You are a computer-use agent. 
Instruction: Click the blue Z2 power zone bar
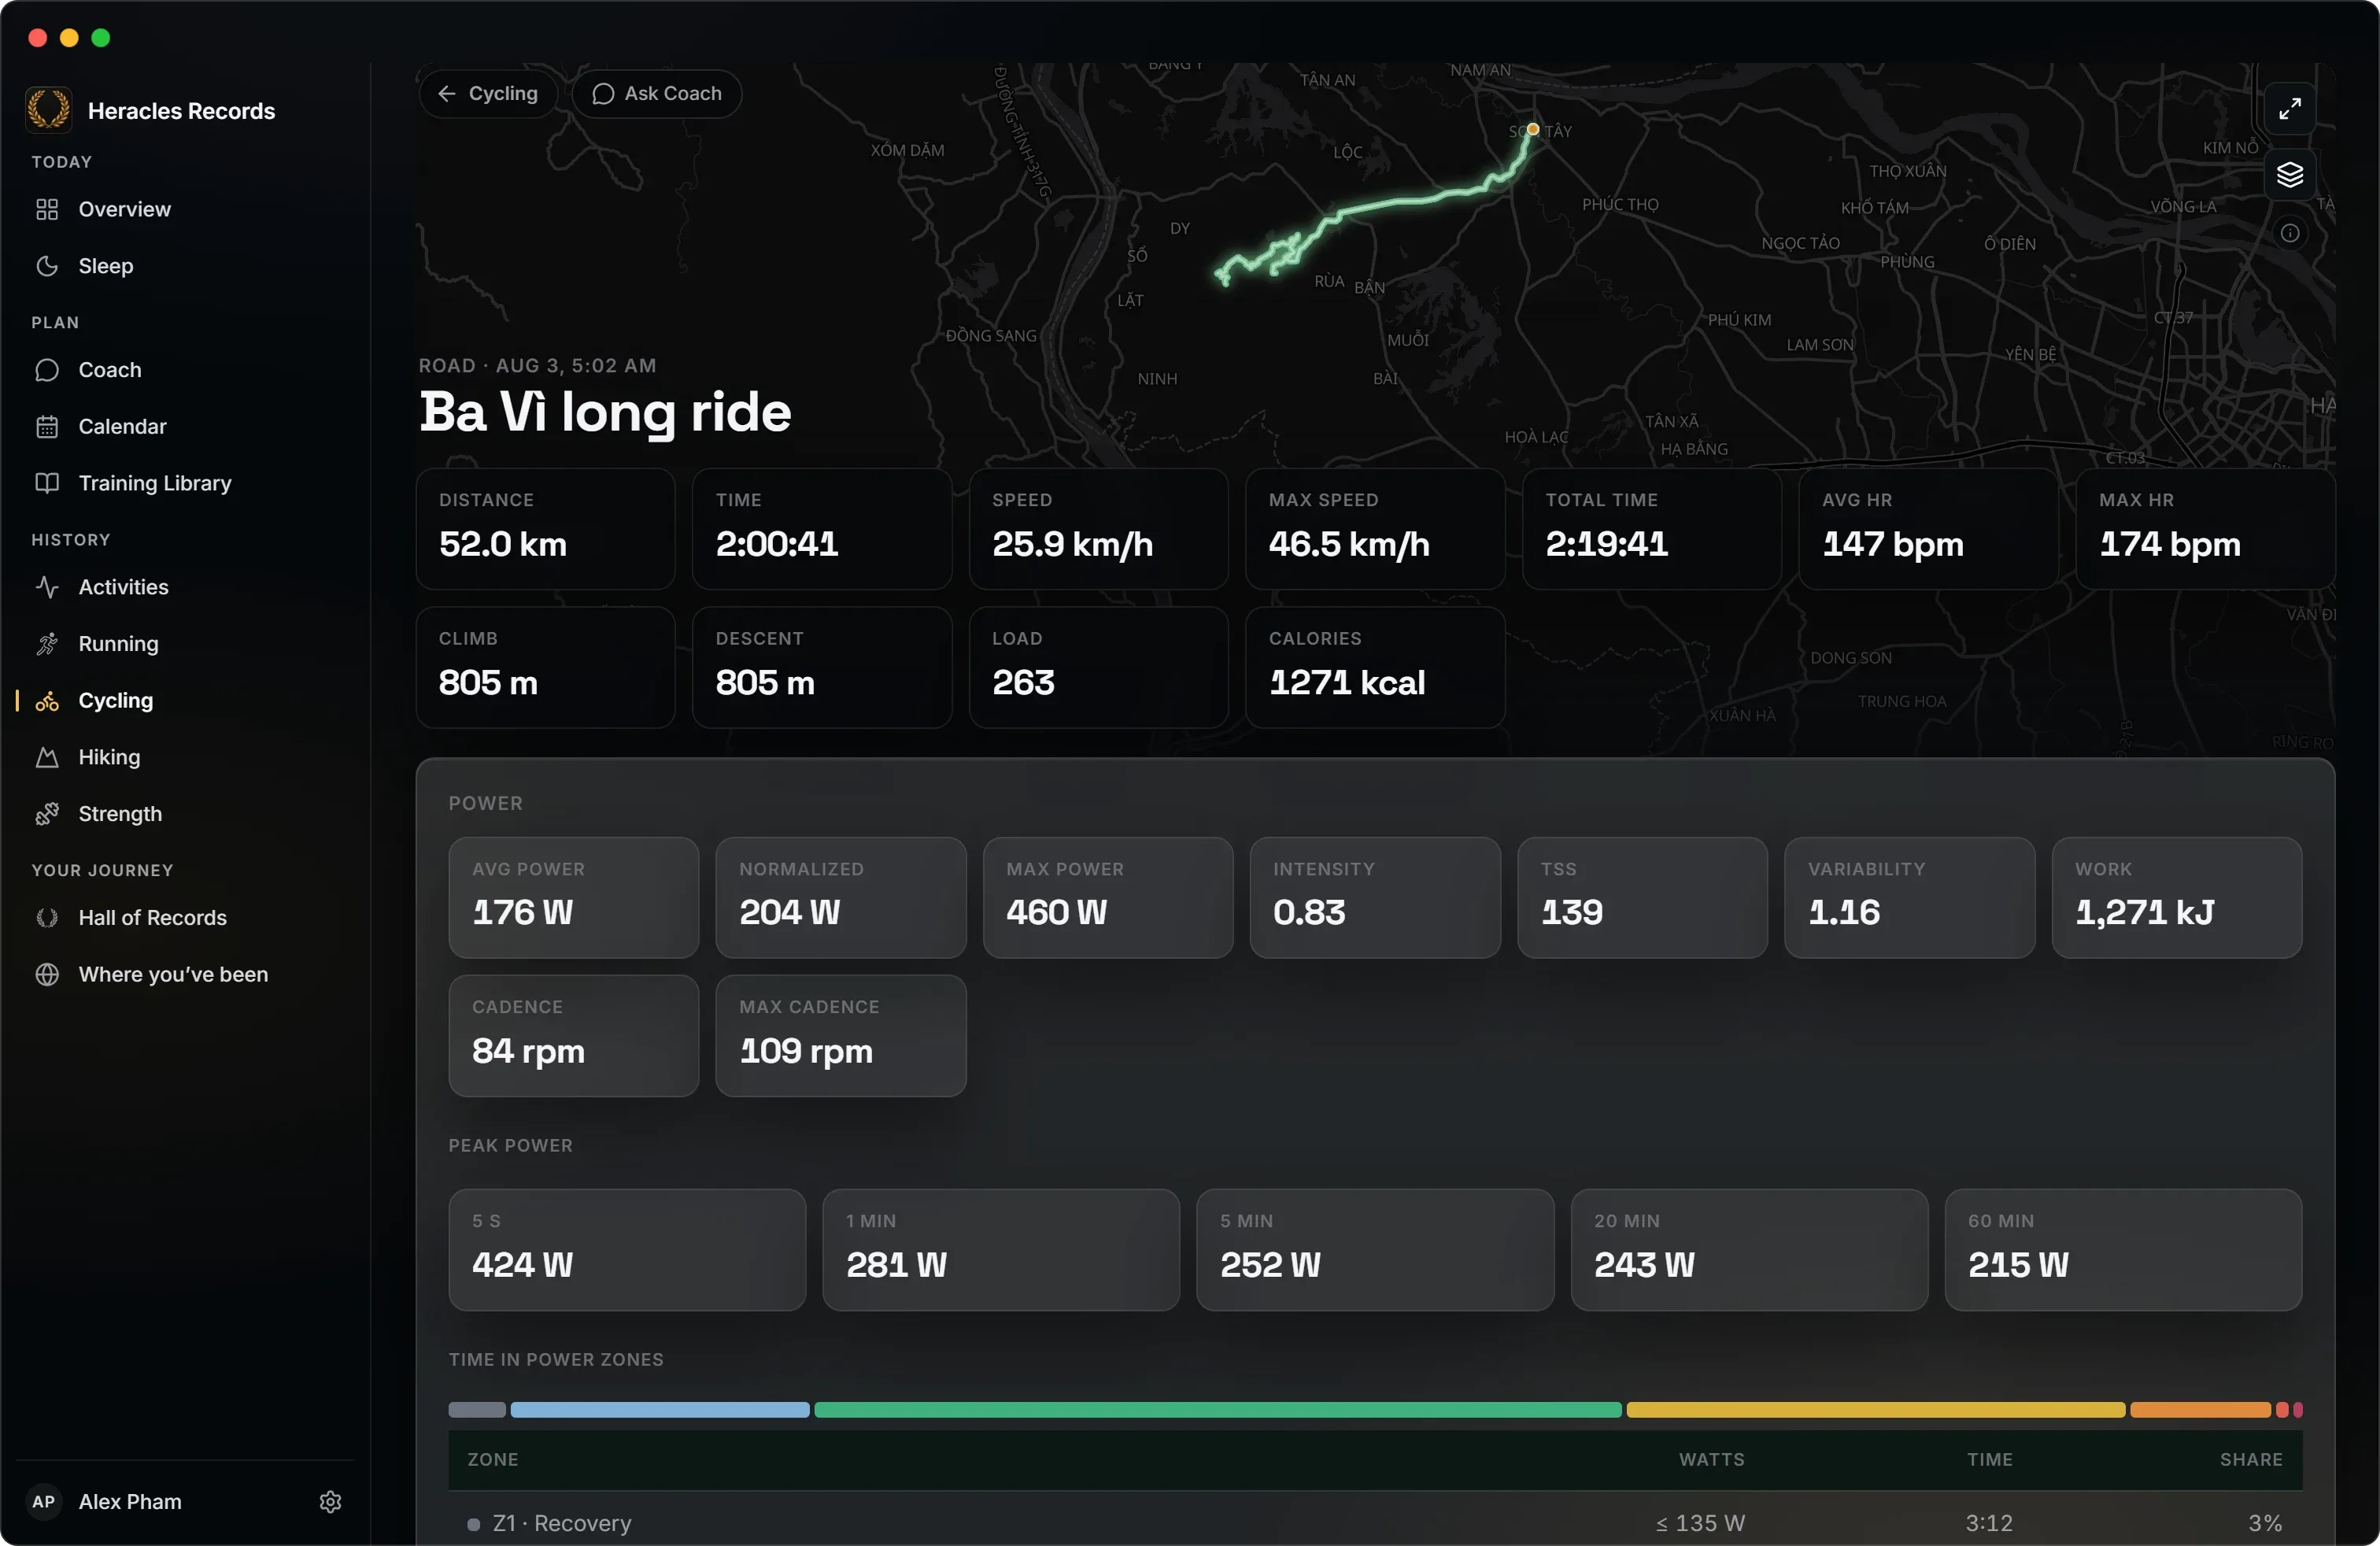point(660,1410)
